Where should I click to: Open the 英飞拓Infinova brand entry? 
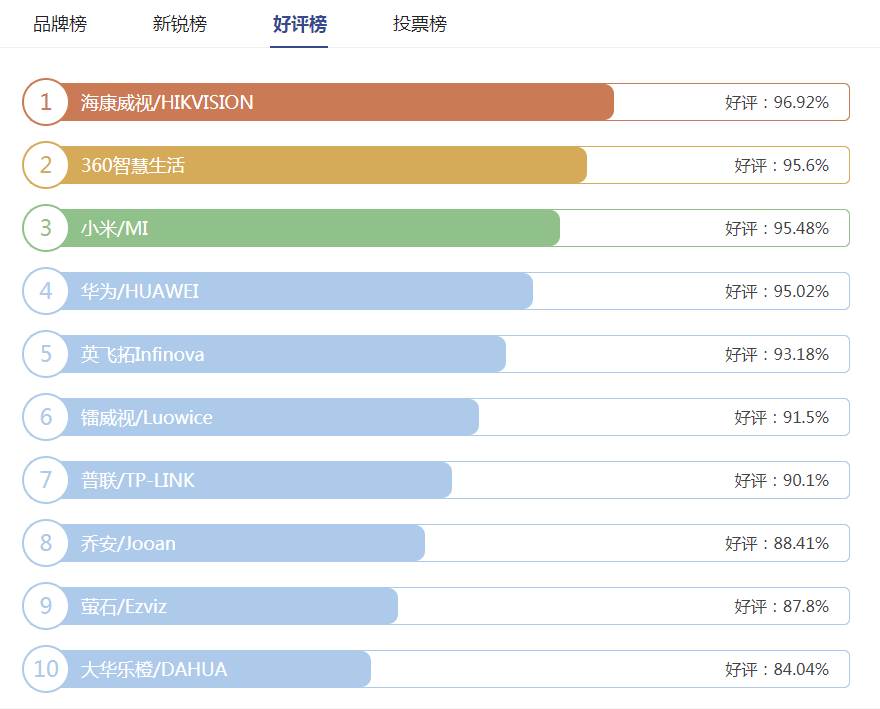click(143, 354)
